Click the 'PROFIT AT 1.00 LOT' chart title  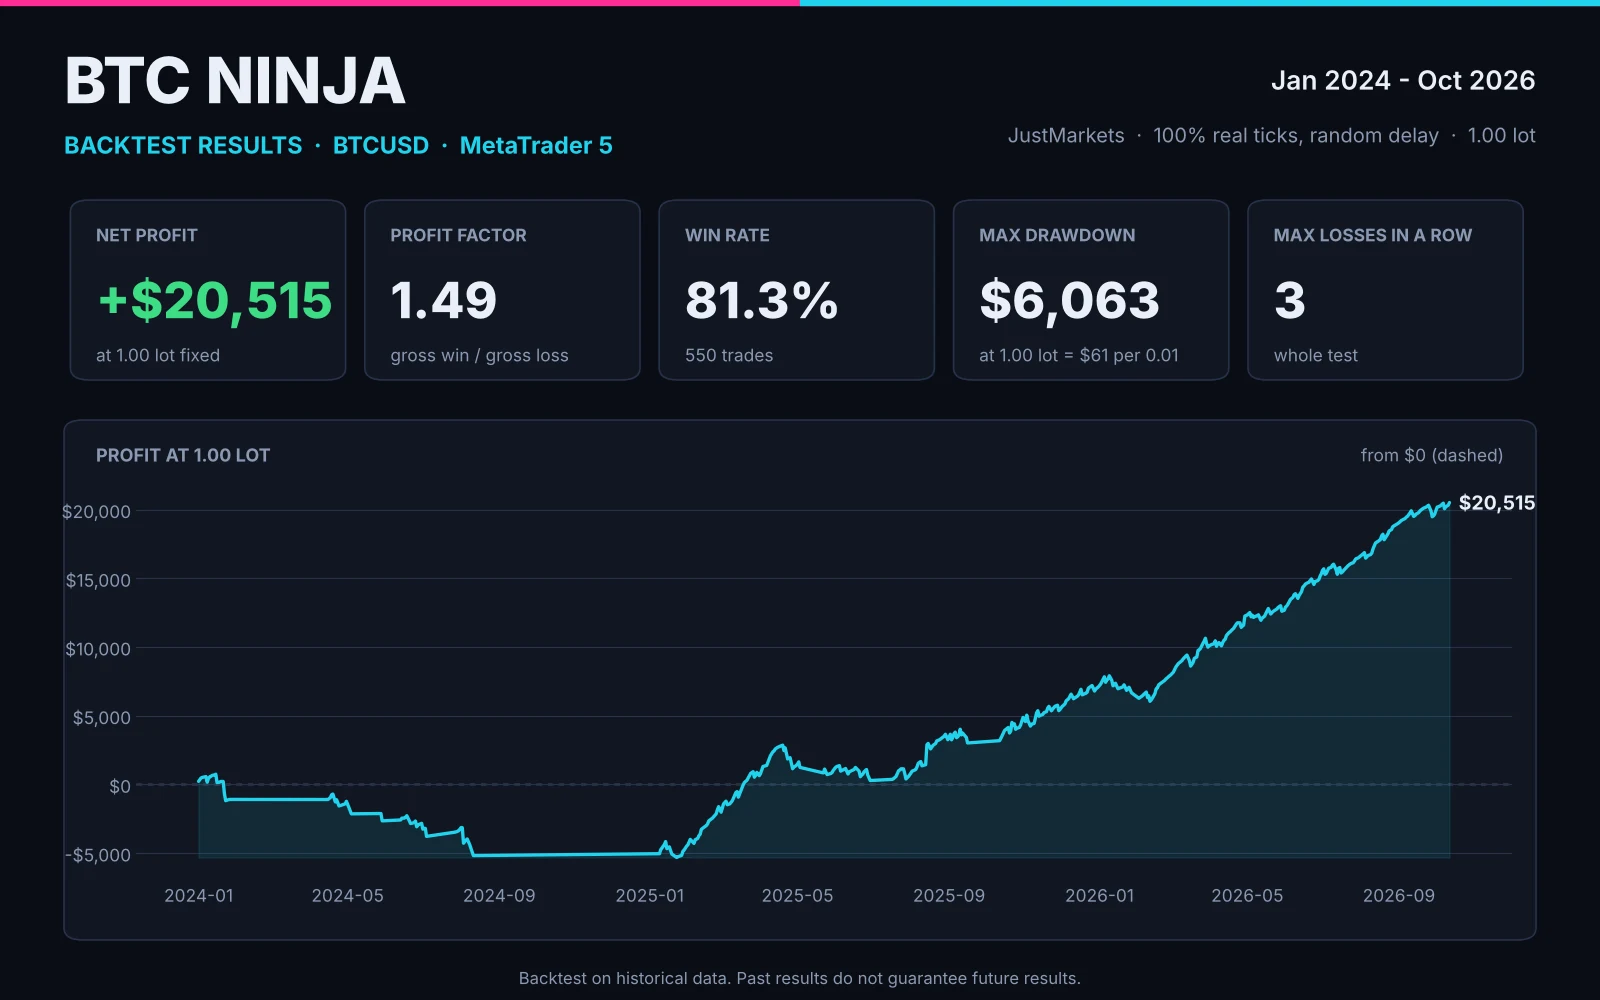[x=183, y=455]
